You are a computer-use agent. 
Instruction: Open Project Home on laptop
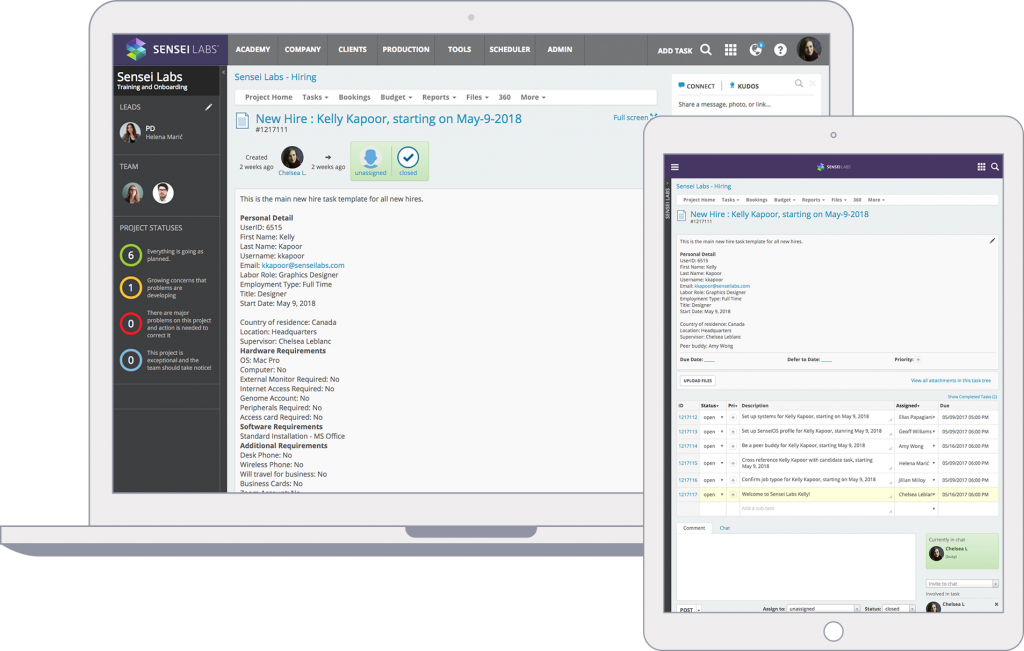tap(268, 97)
